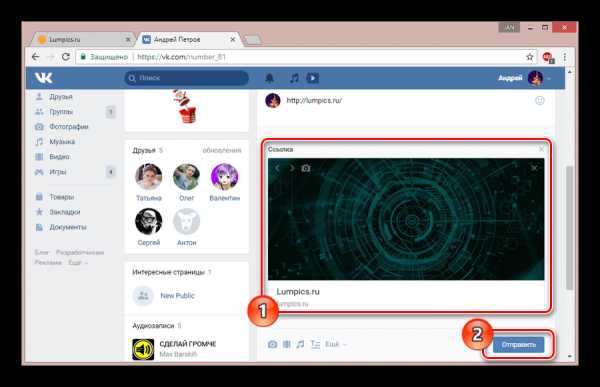Attach a photo using the camera icon
This screenshot has height=387, width=600.
coord(272,344)
